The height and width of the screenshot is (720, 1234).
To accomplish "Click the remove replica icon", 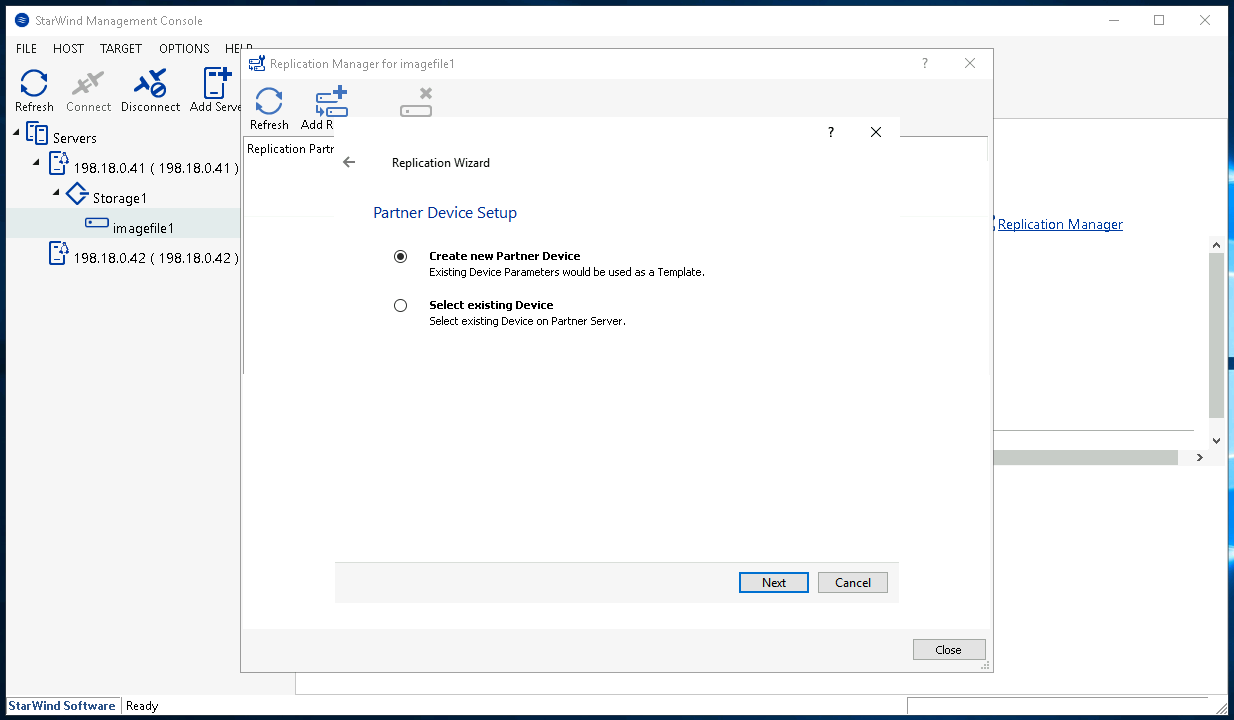I will 416,103.
